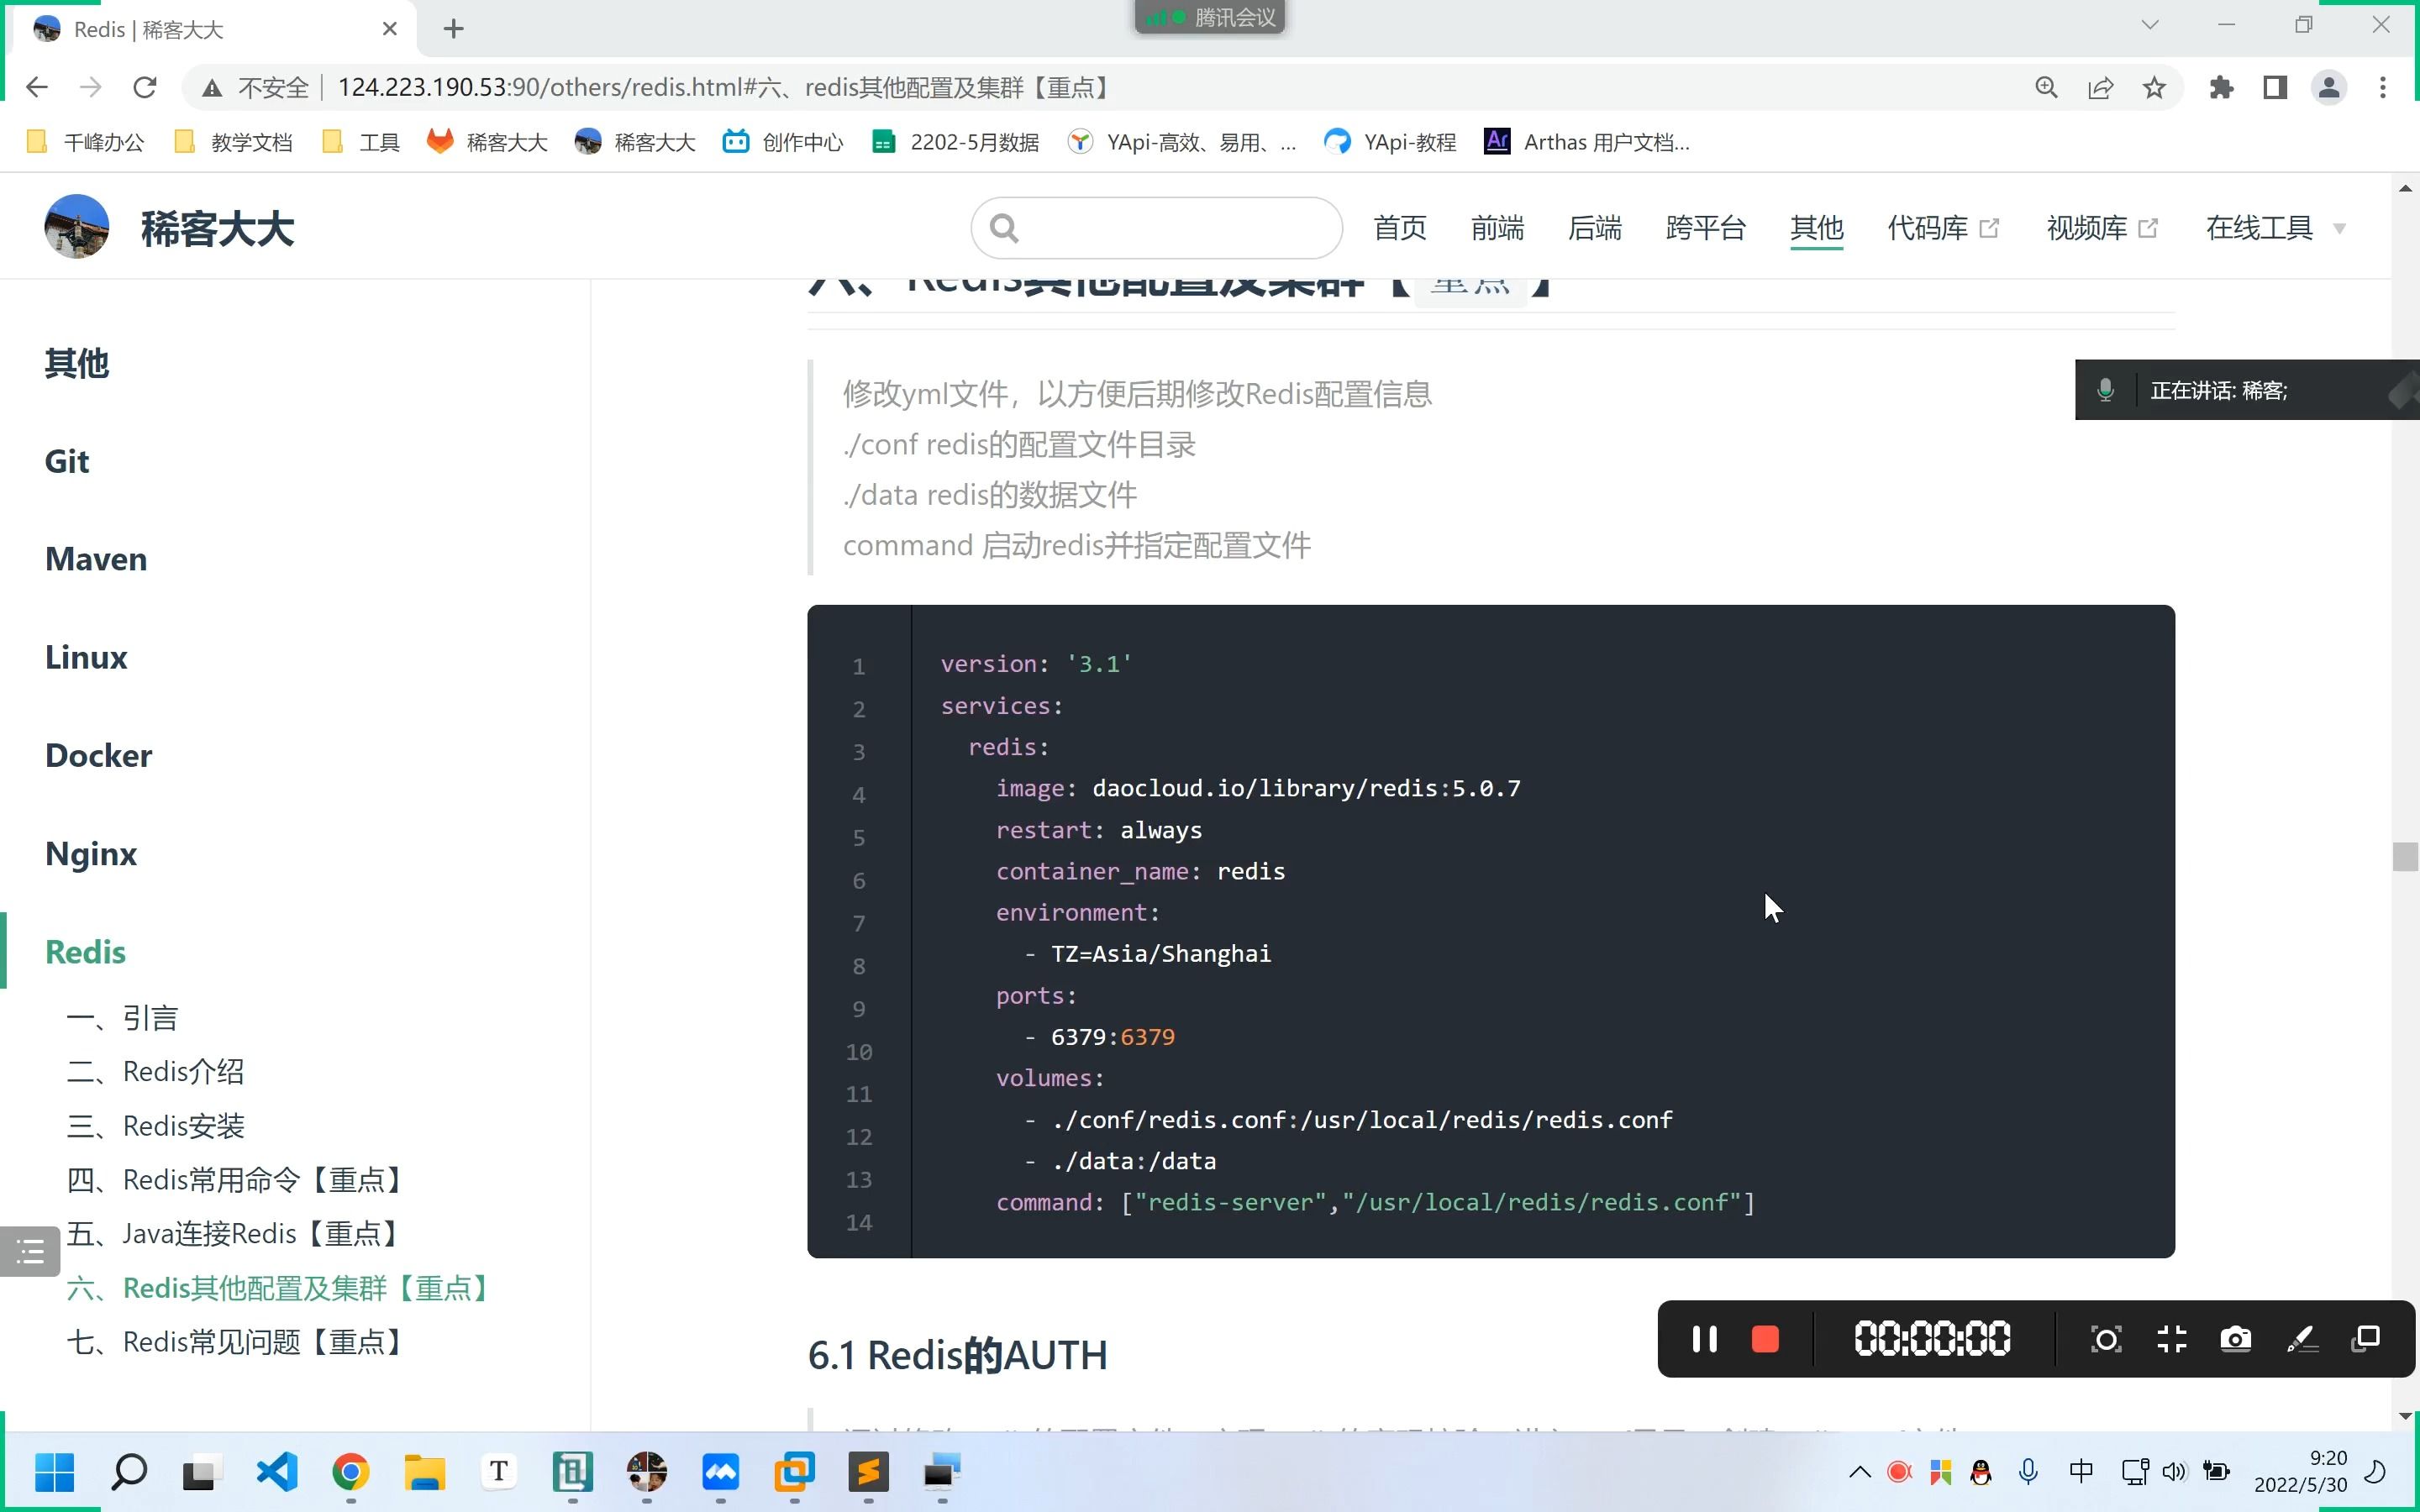This screenshot has height=1512, width=2420.
Task: Click the draw/annotate icon in toolbar
Action: [2302, 1338]
